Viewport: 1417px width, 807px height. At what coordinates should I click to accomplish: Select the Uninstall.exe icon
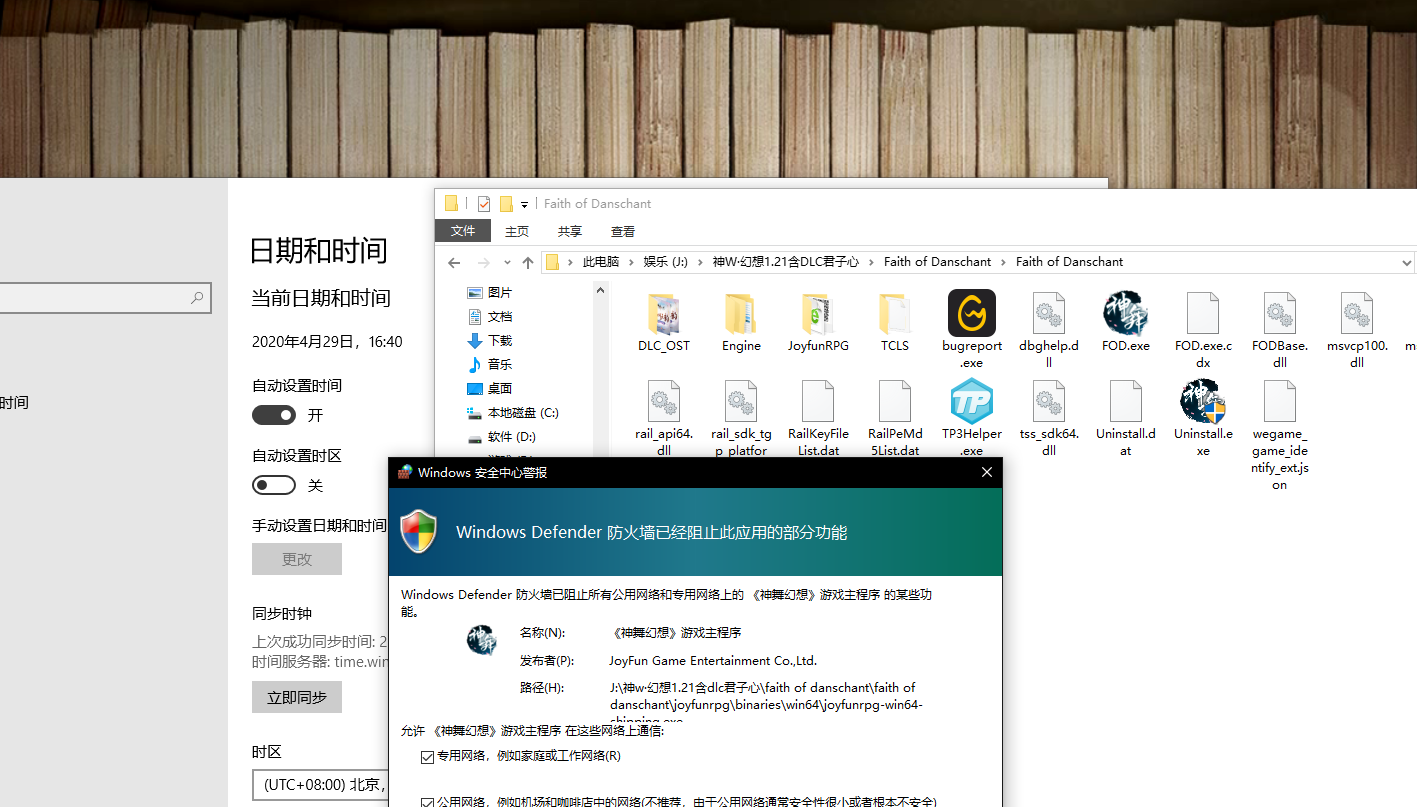click(1203, 401)
